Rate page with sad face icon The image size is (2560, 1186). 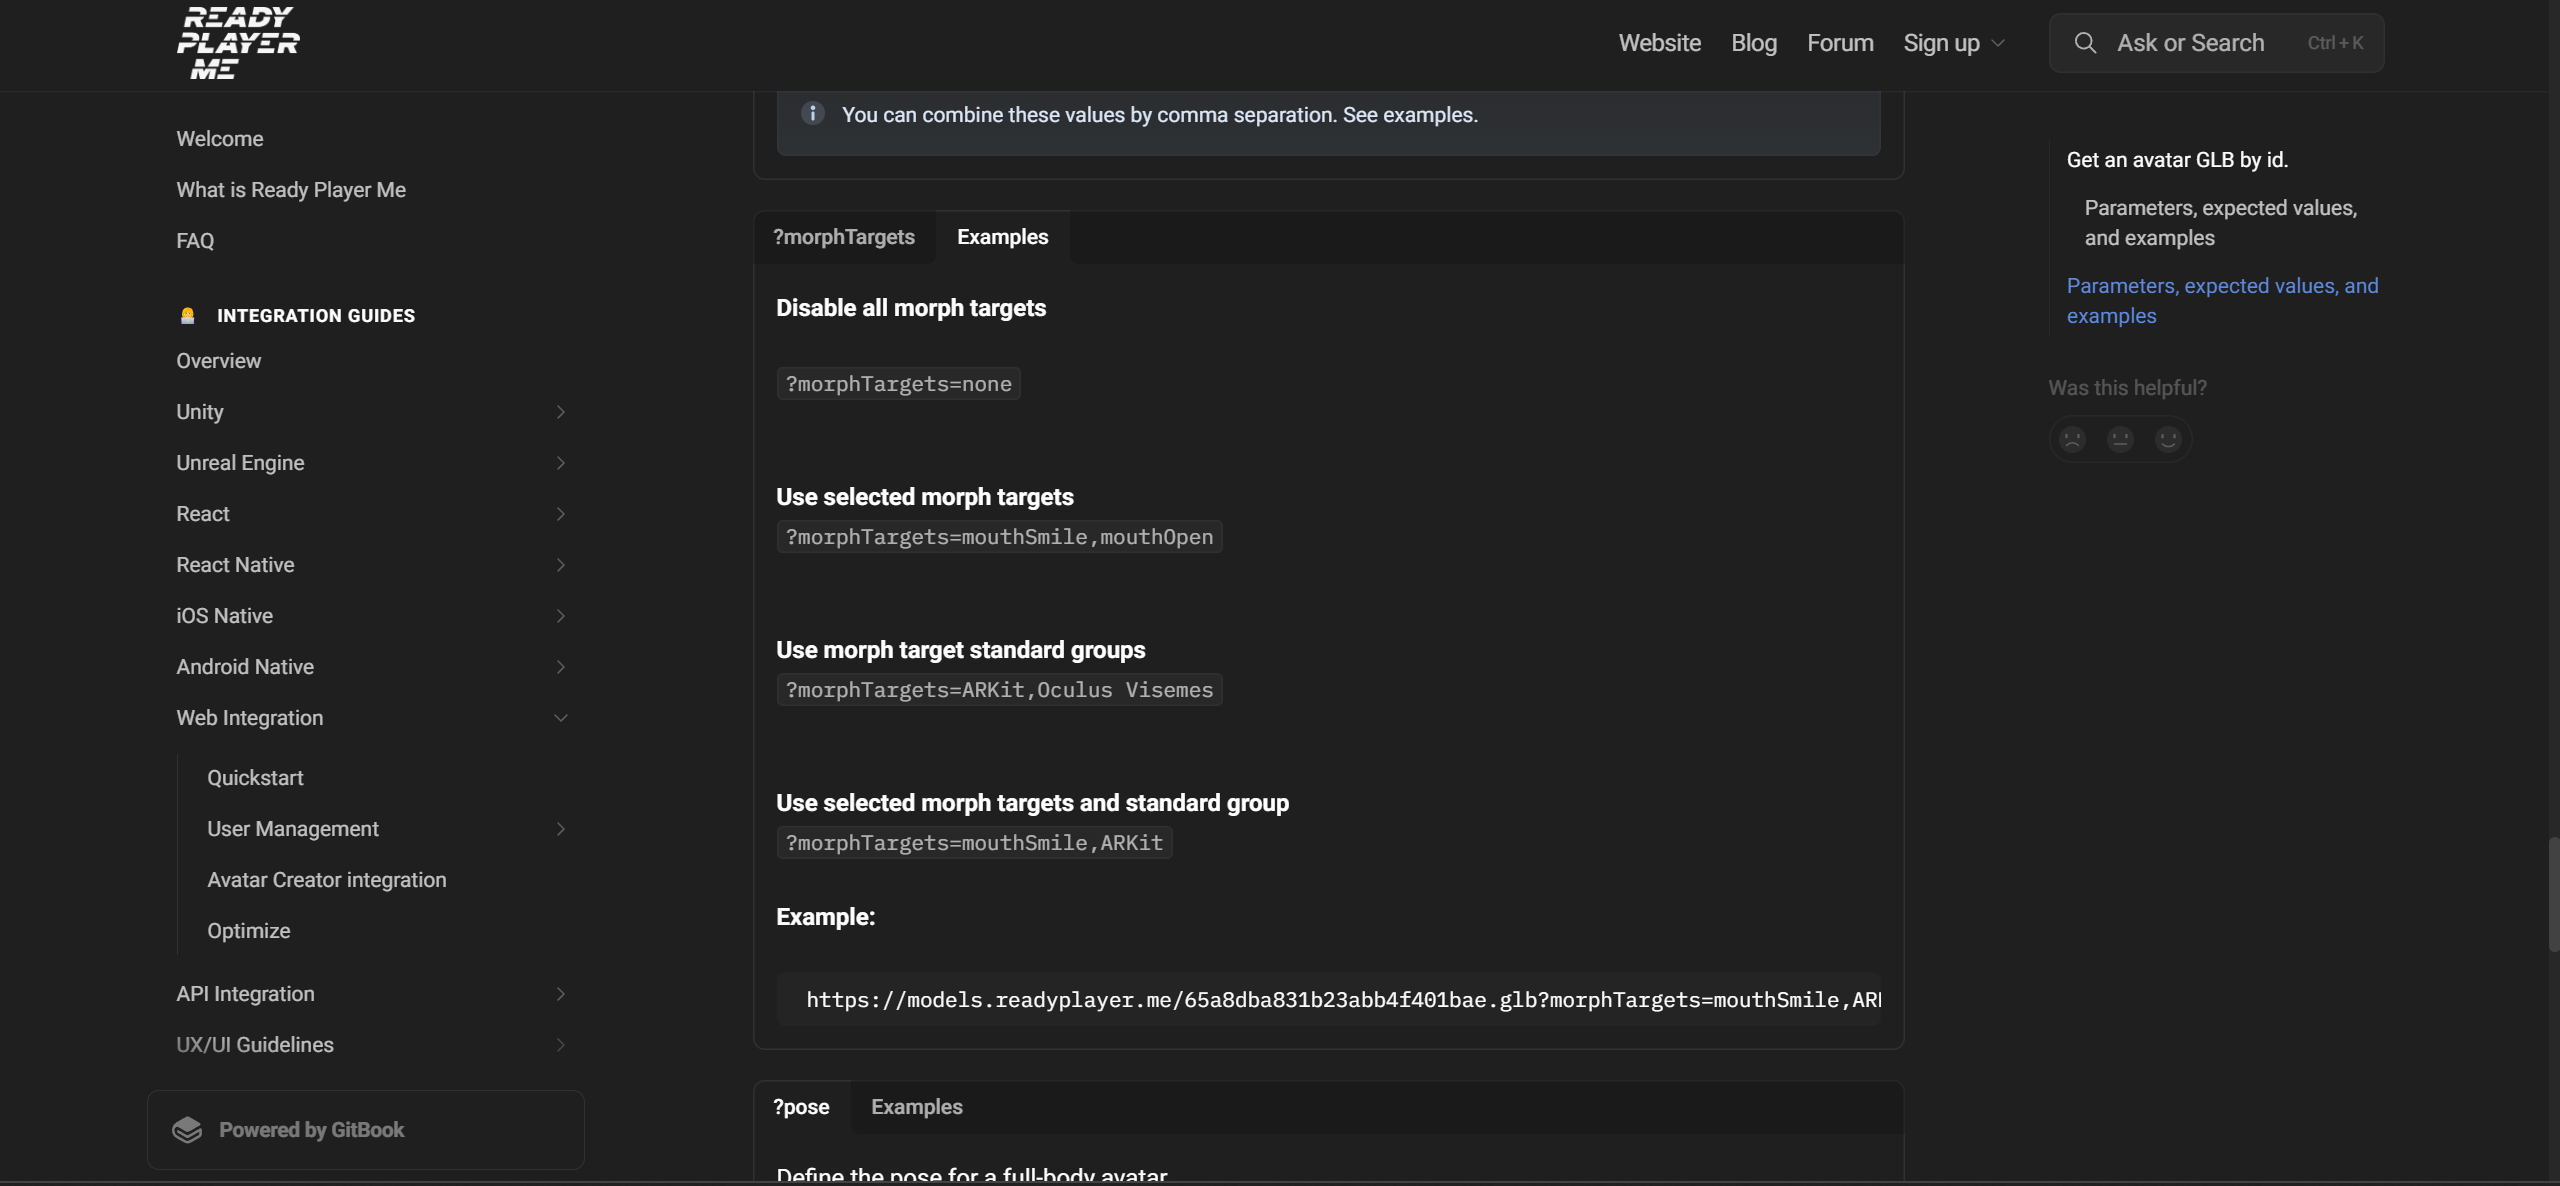[x=2073, y=439]
